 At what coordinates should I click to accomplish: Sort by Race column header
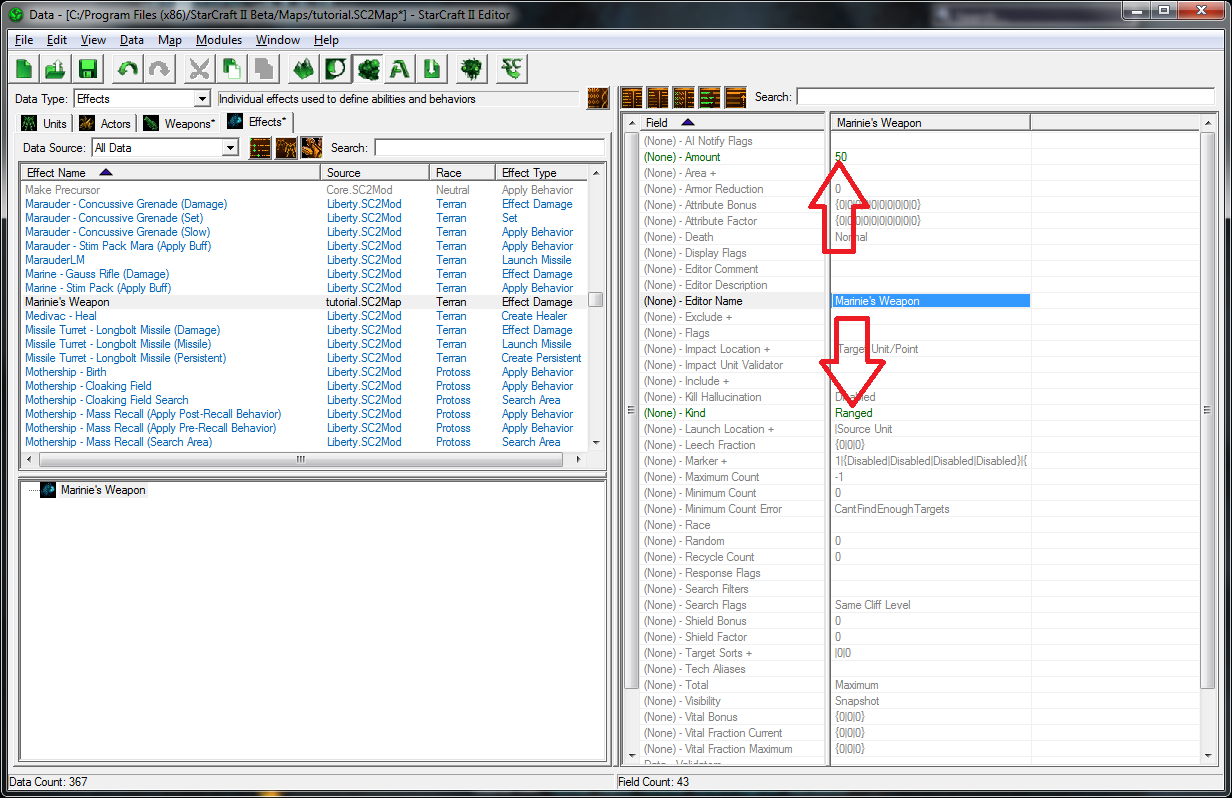click(462, 173)
